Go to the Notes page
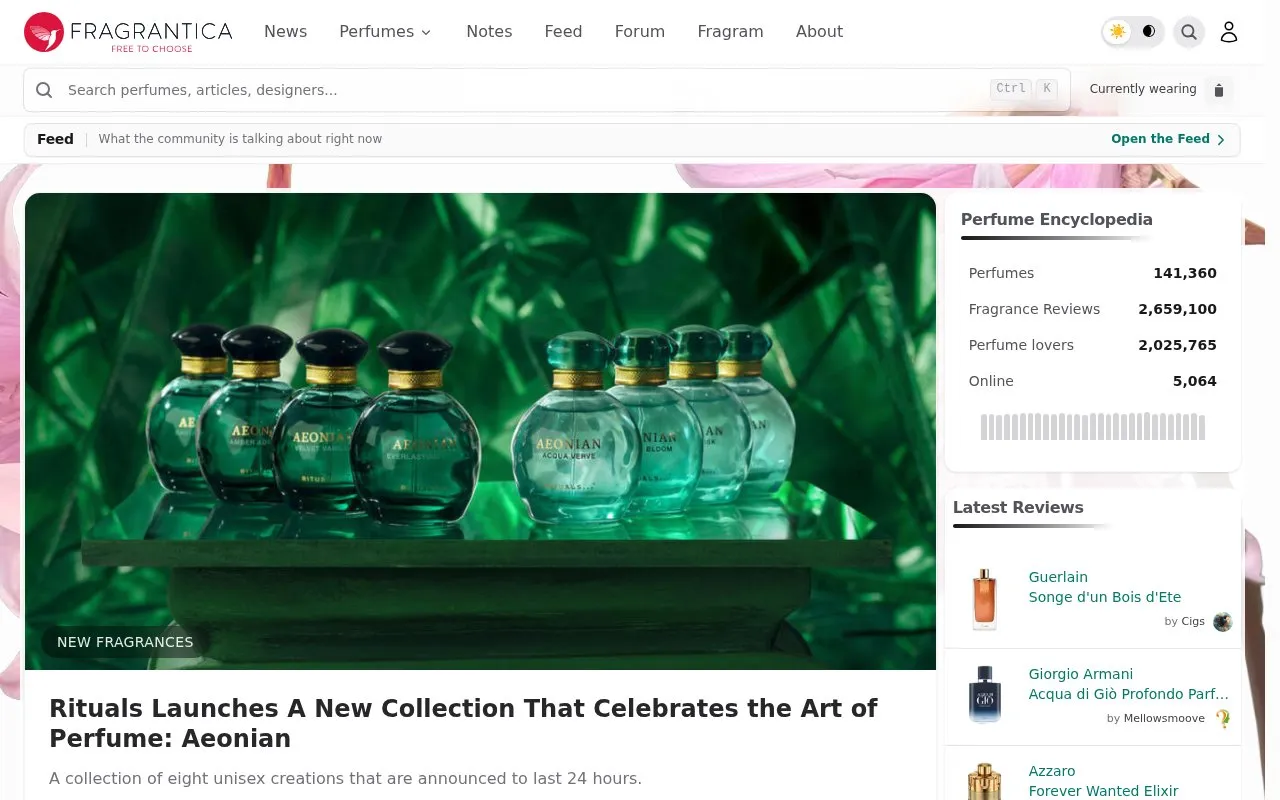 489,32
